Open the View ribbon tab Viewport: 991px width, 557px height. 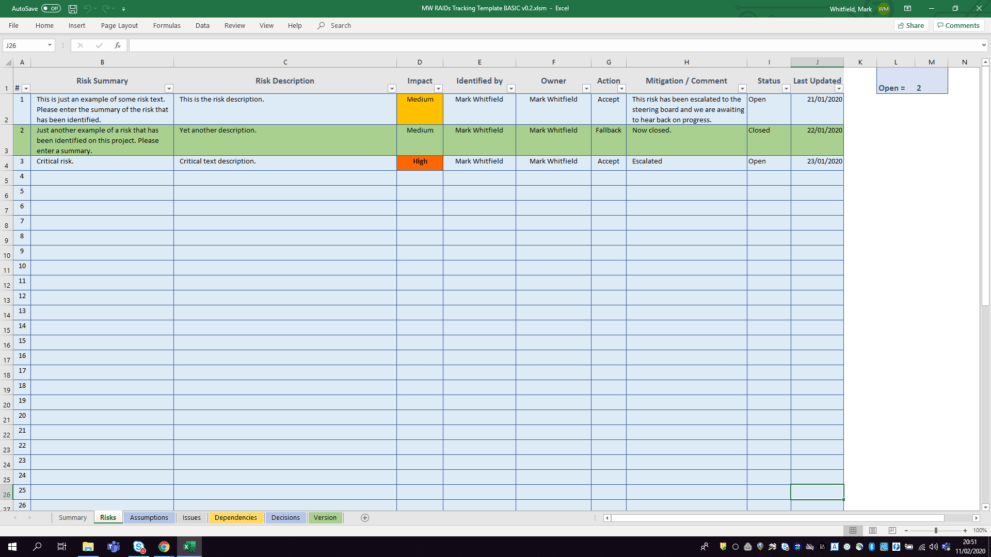click(x=266, y=25)
